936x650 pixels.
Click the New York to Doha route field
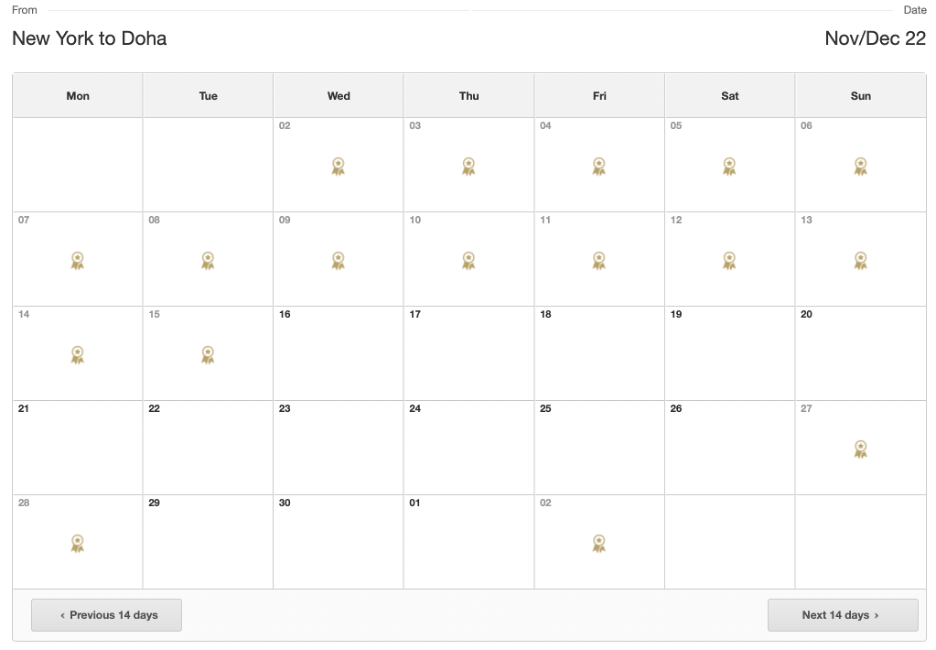[89, 39]
